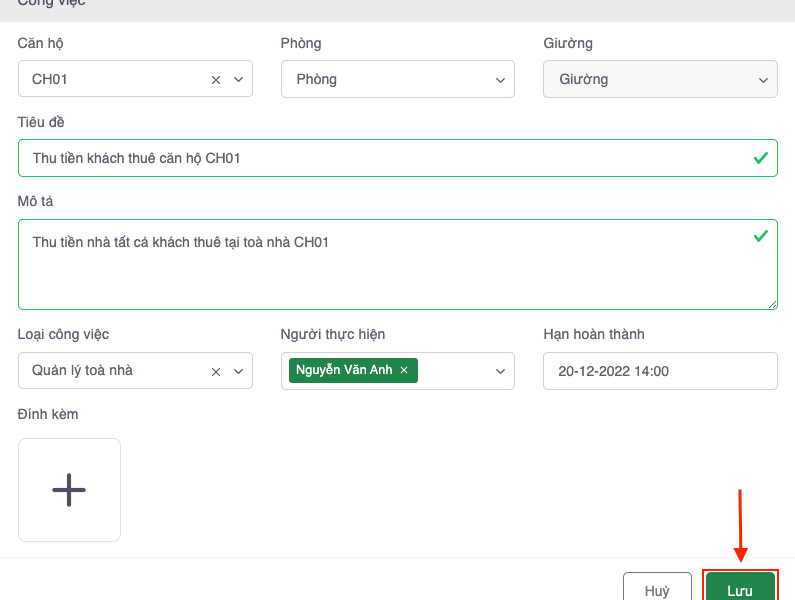
Task: Click the Quản lý toà nhà selected value
Action: (82, 371)
